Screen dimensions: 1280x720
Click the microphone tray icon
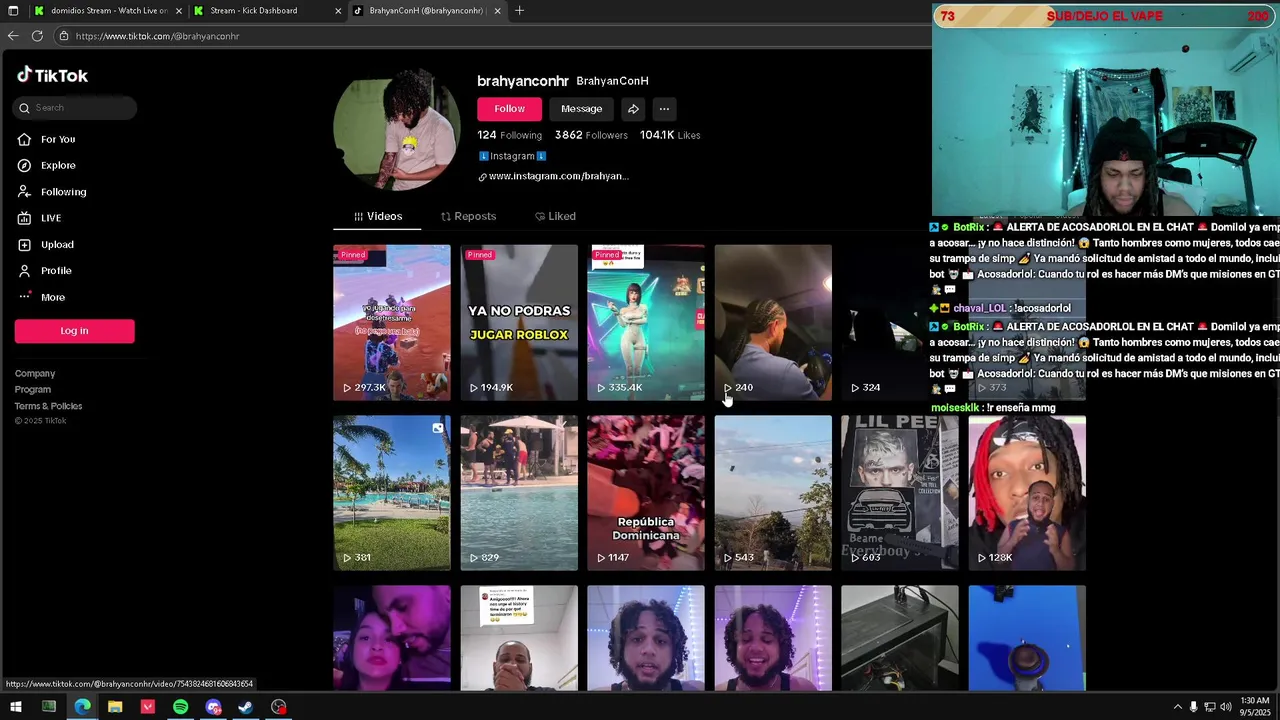tap(1193, 707)
